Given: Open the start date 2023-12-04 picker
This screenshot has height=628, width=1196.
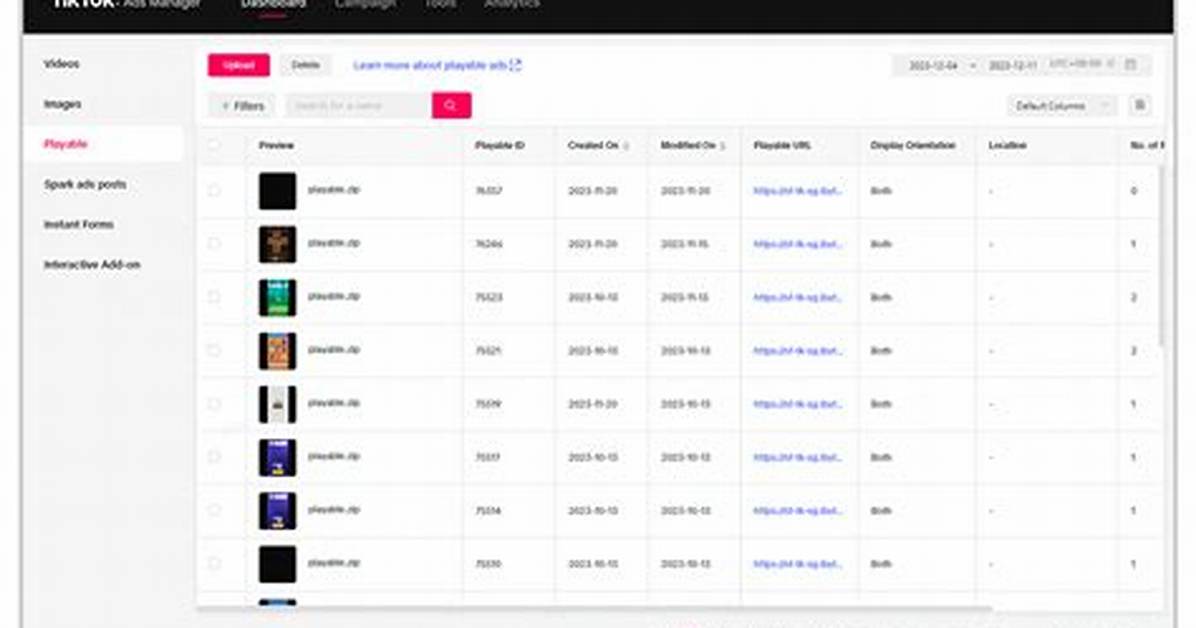Looking at the screenshot, I should [x=934, y=66].
